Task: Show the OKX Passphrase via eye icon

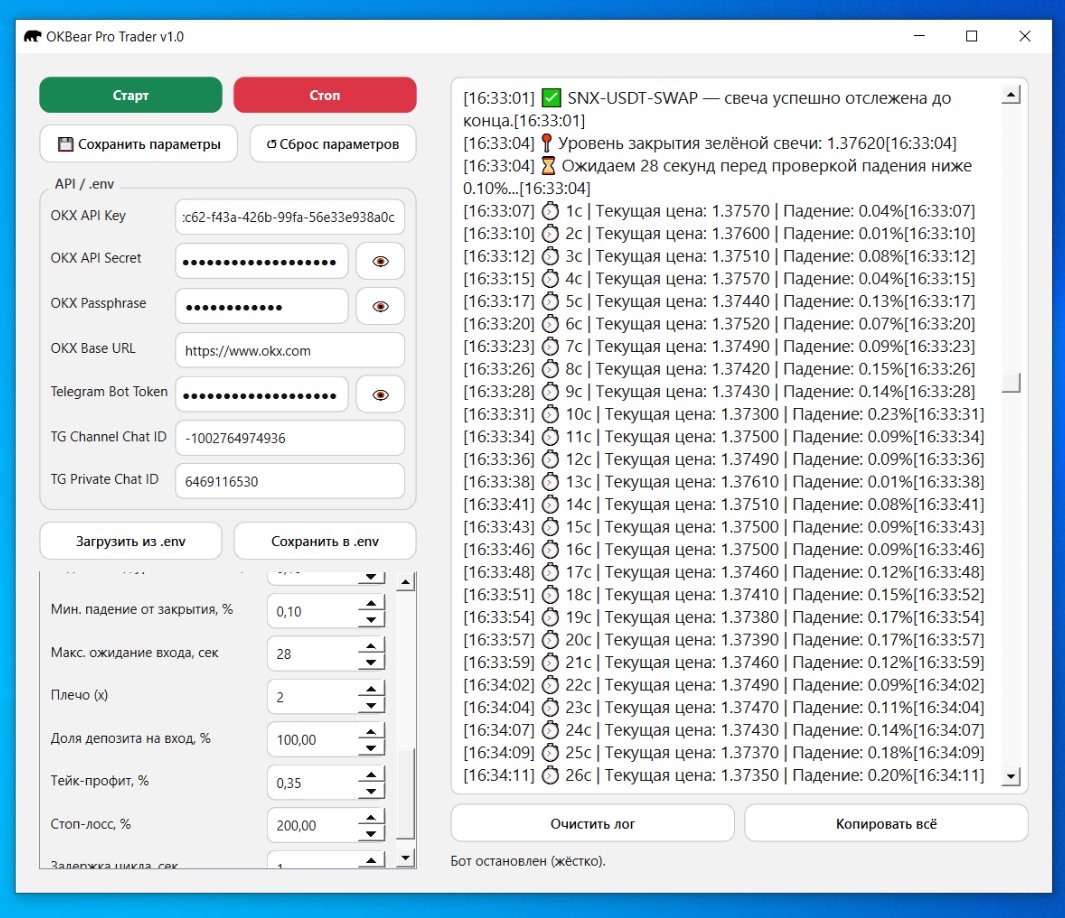Action: tap(380, 306)
